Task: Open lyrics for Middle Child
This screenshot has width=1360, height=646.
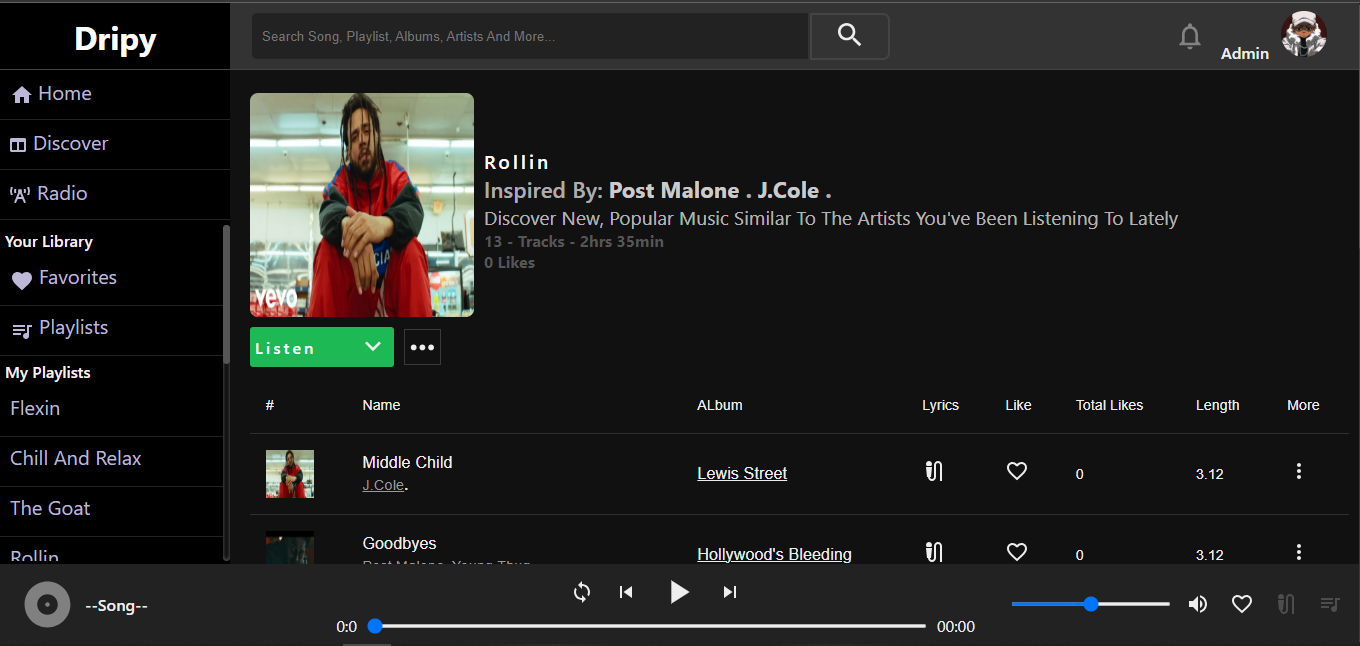Action: click(934, 471)
